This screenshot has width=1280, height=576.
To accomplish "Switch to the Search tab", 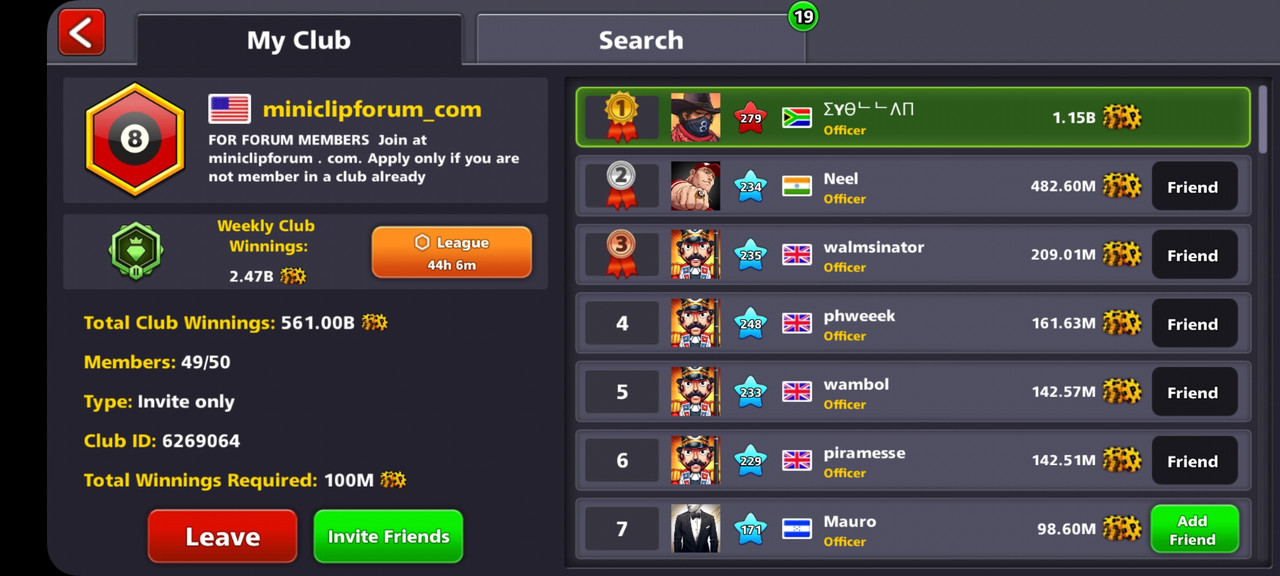I will click(x=641, y=40).
